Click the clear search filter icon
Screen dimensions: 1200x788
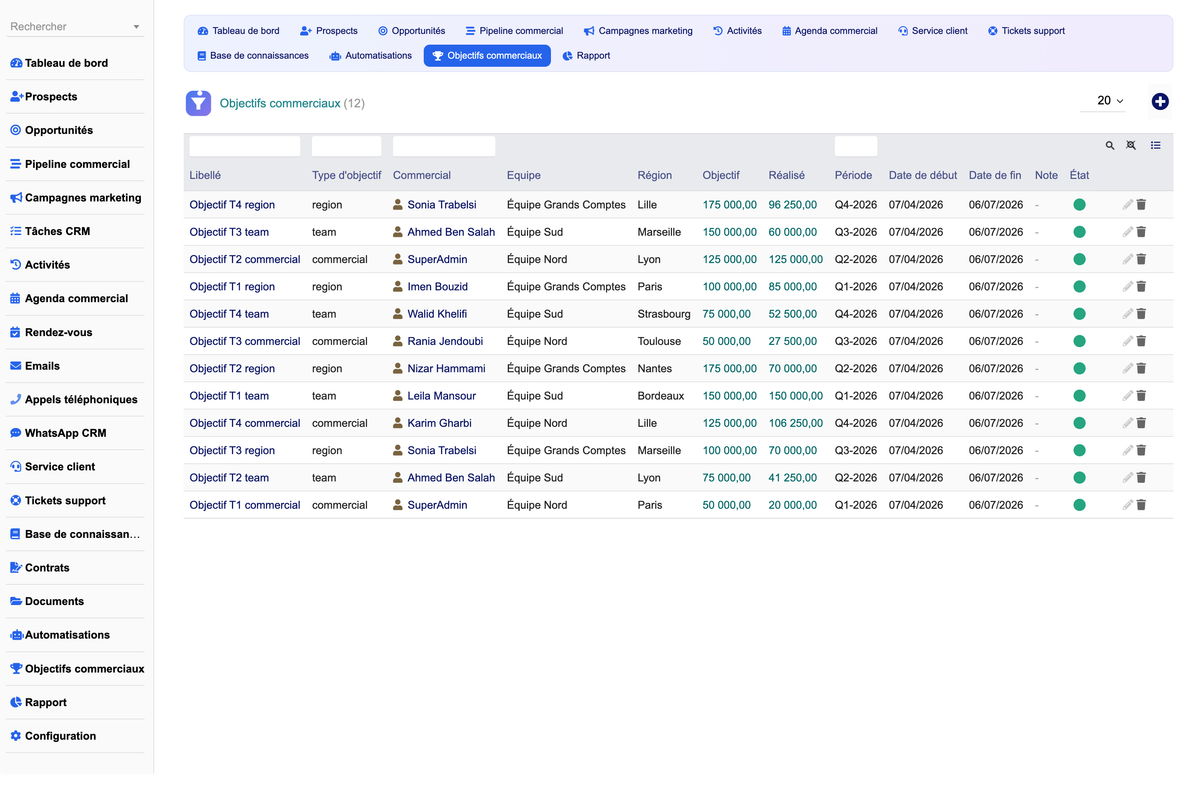coord(1131,146)
